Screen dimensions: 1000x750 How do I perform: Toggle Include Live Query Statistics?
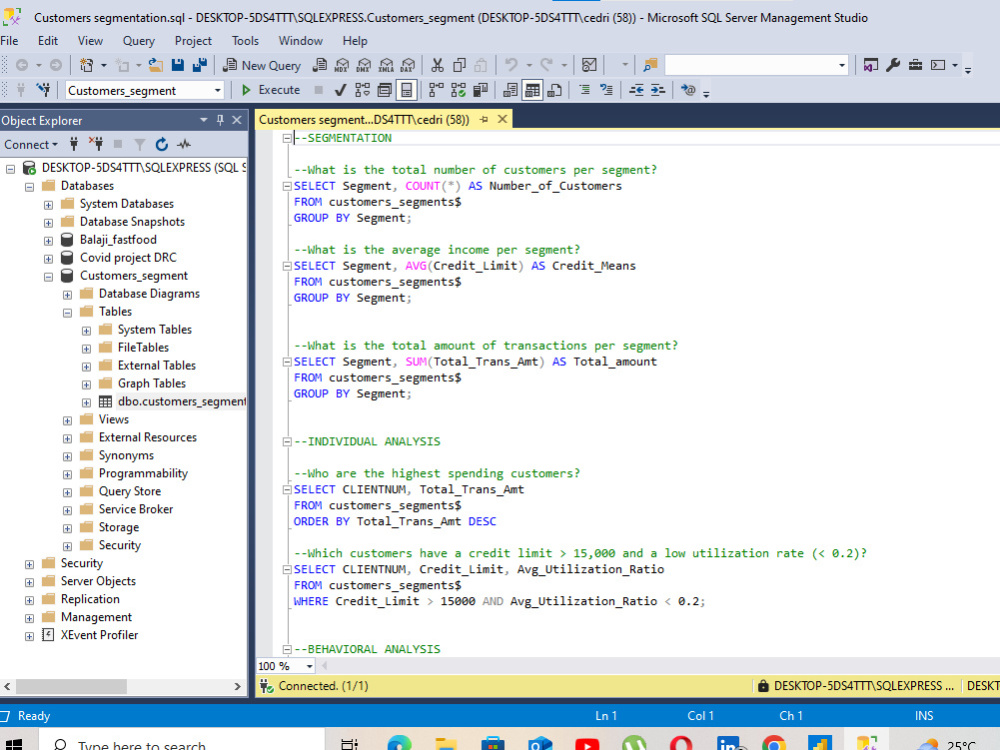(x=459, y=90)
